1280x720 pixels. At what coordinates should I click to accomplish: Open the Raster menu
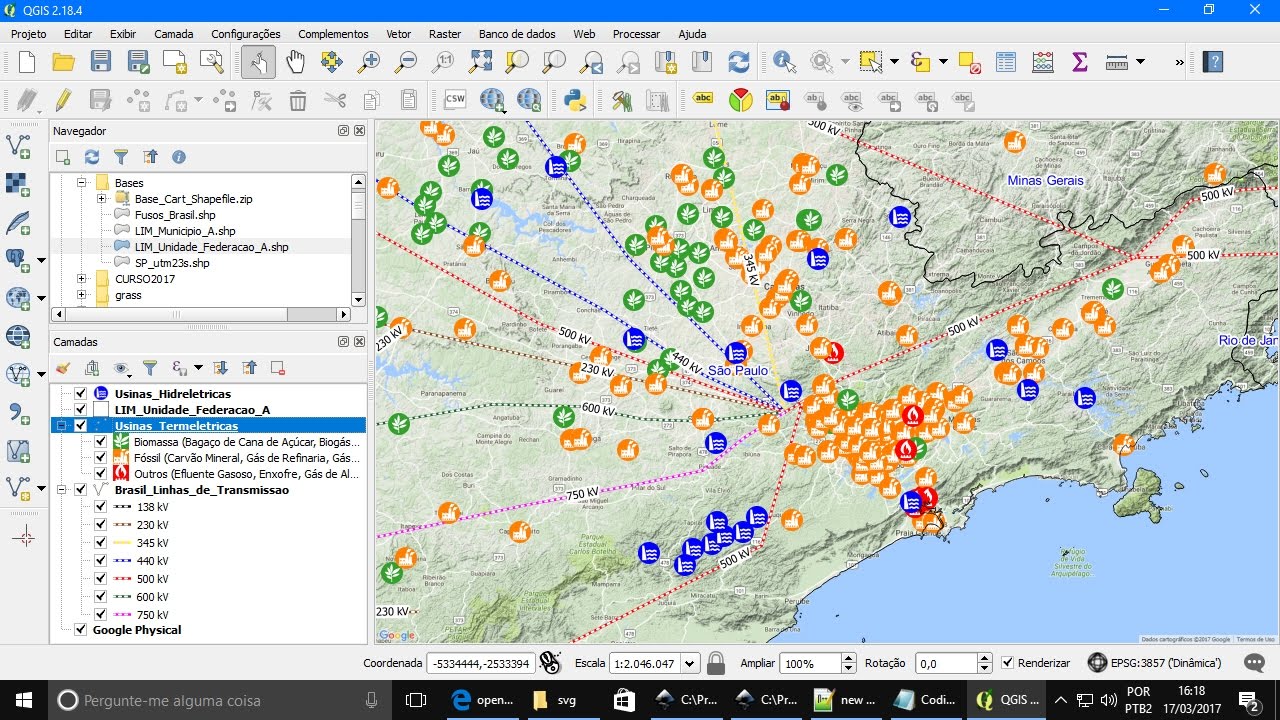[x=445, y=34]
